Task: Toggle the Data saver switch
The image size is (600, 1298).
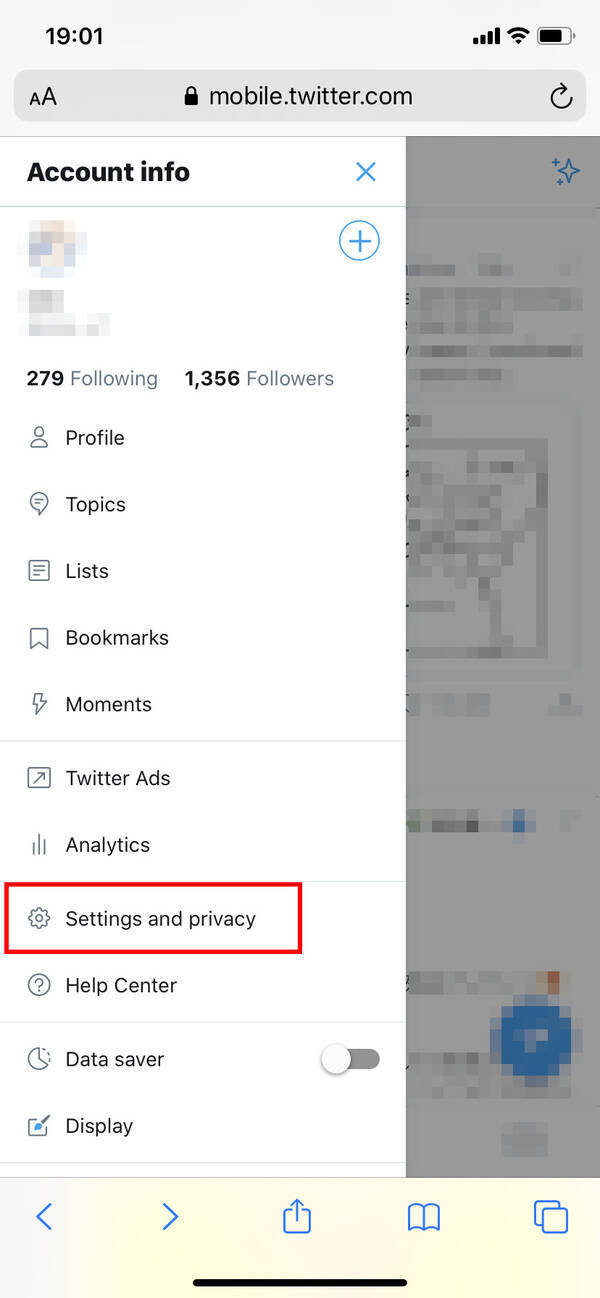Action: click(350, 1060)
